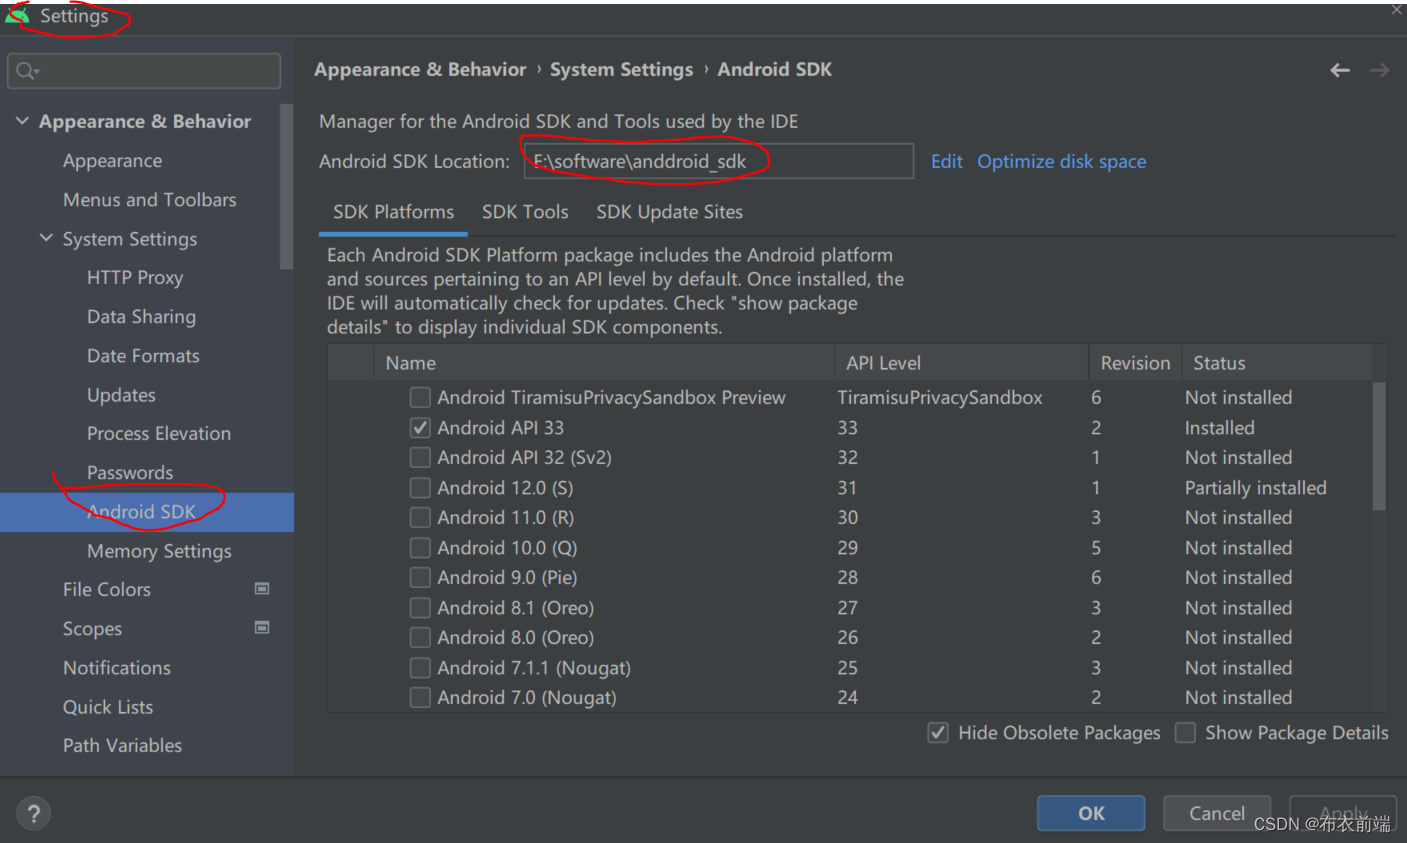Open Menus and Toolbars settings
Screen dimensions: 1407x843
tap(150, 200)
